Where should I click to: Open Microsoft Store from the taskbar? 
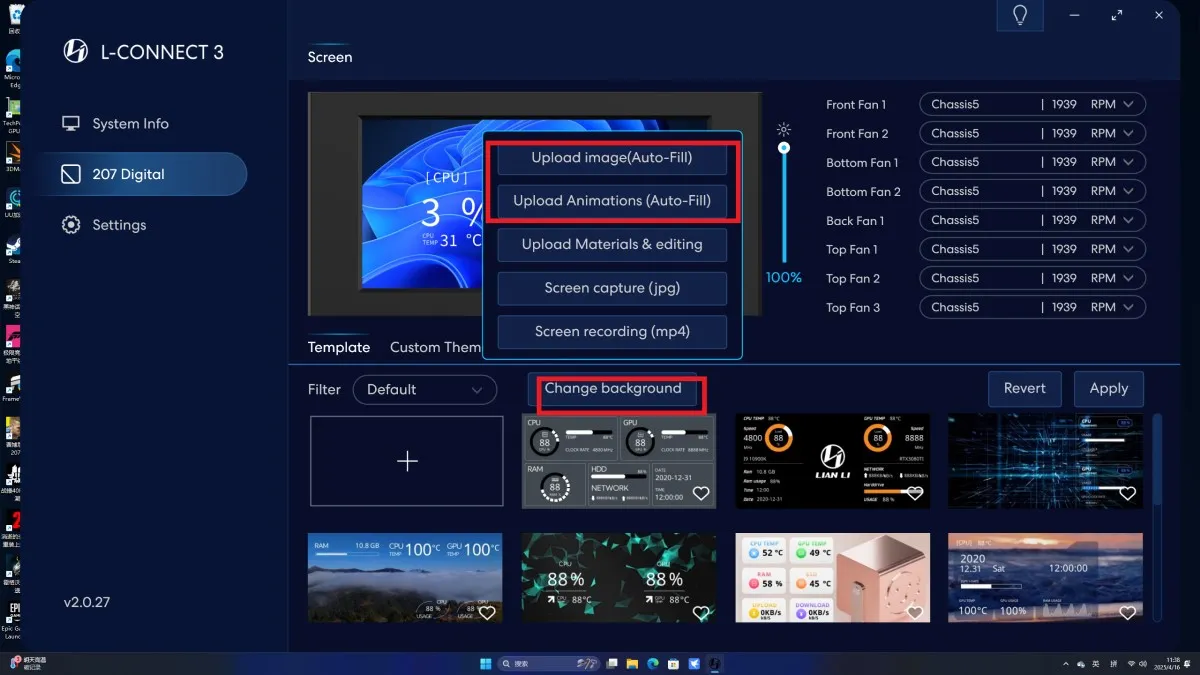click(x=673, y=663)
